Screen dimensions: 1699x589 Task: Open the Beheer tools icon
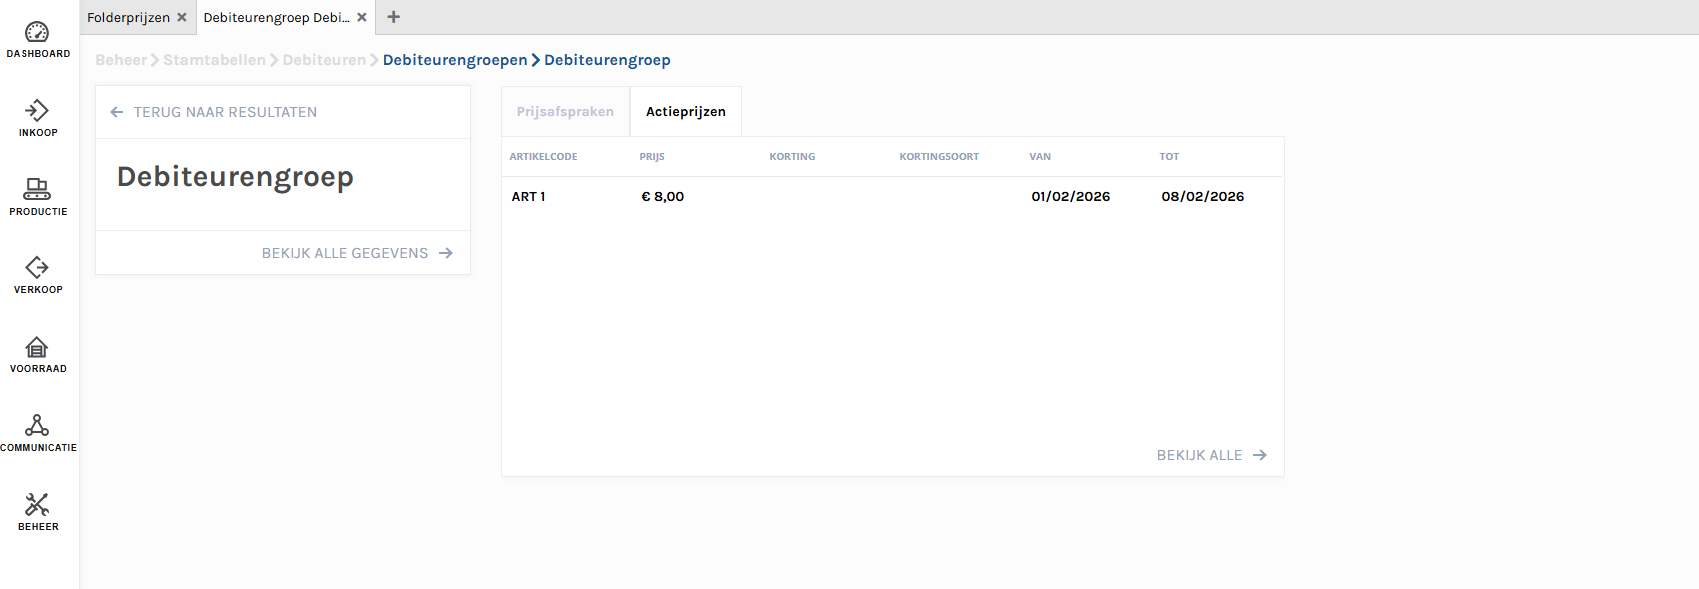pyautogui.click(x=37, y=505)
